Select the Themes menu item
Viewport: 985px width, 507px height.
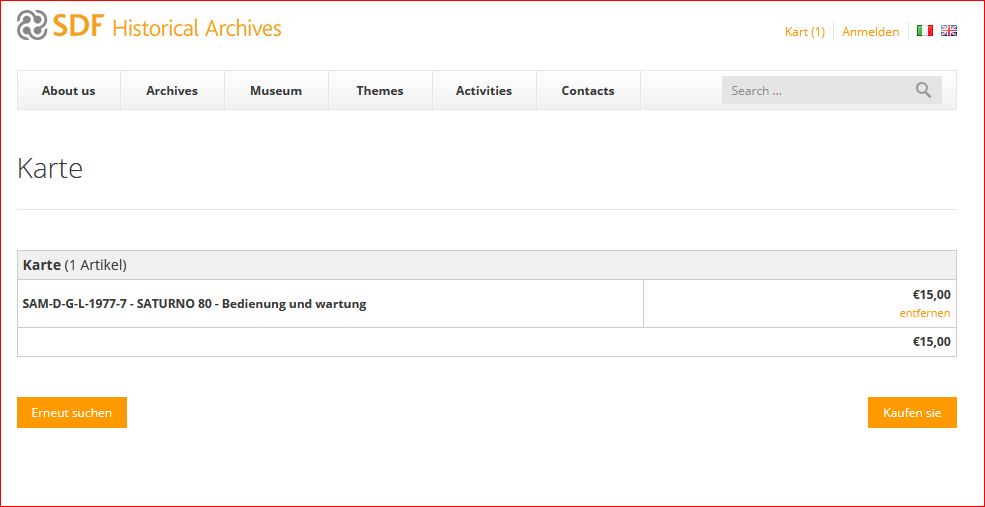tap(380, 91)
